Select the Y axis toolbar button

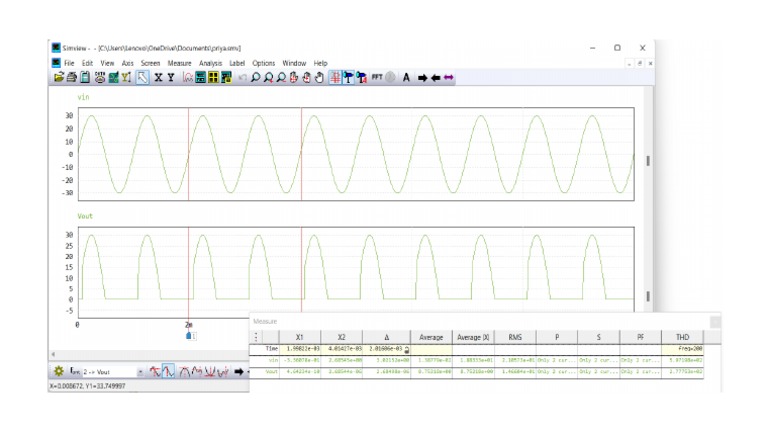point(171,77)
